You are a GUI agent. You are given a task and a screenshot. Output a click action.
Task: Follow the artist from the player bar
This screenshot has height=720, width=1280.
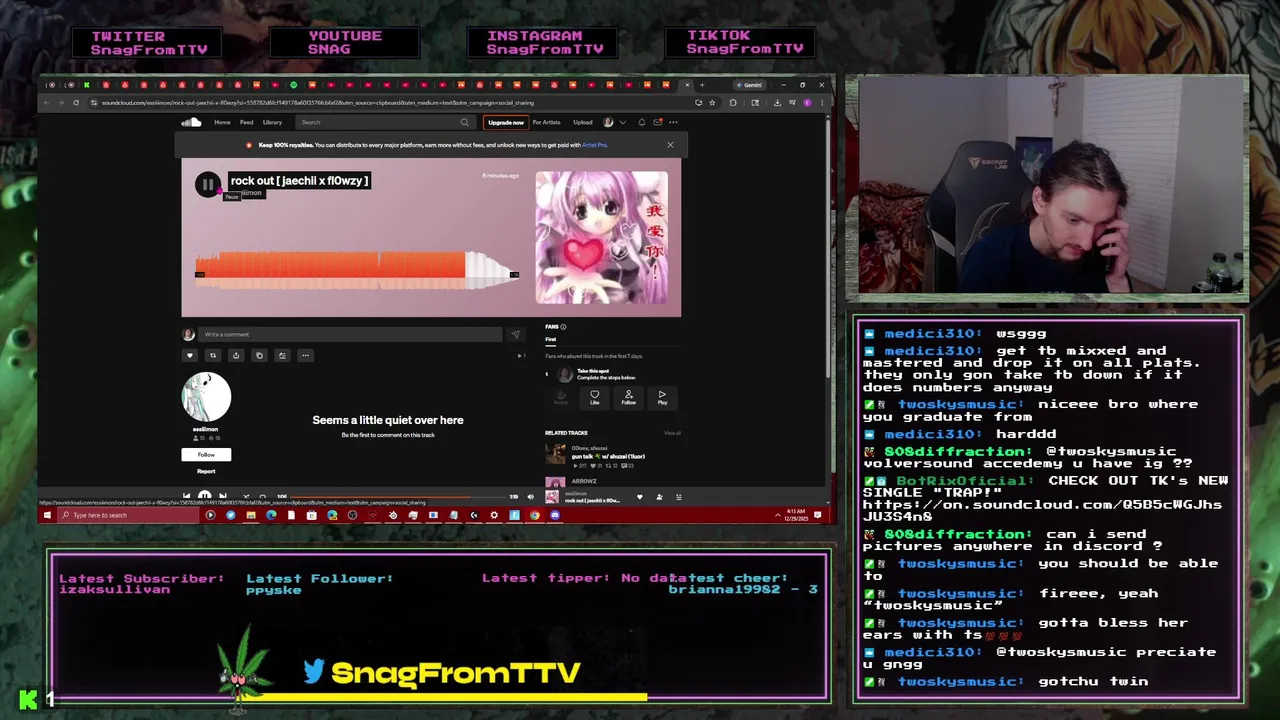(x=659, y=497)
